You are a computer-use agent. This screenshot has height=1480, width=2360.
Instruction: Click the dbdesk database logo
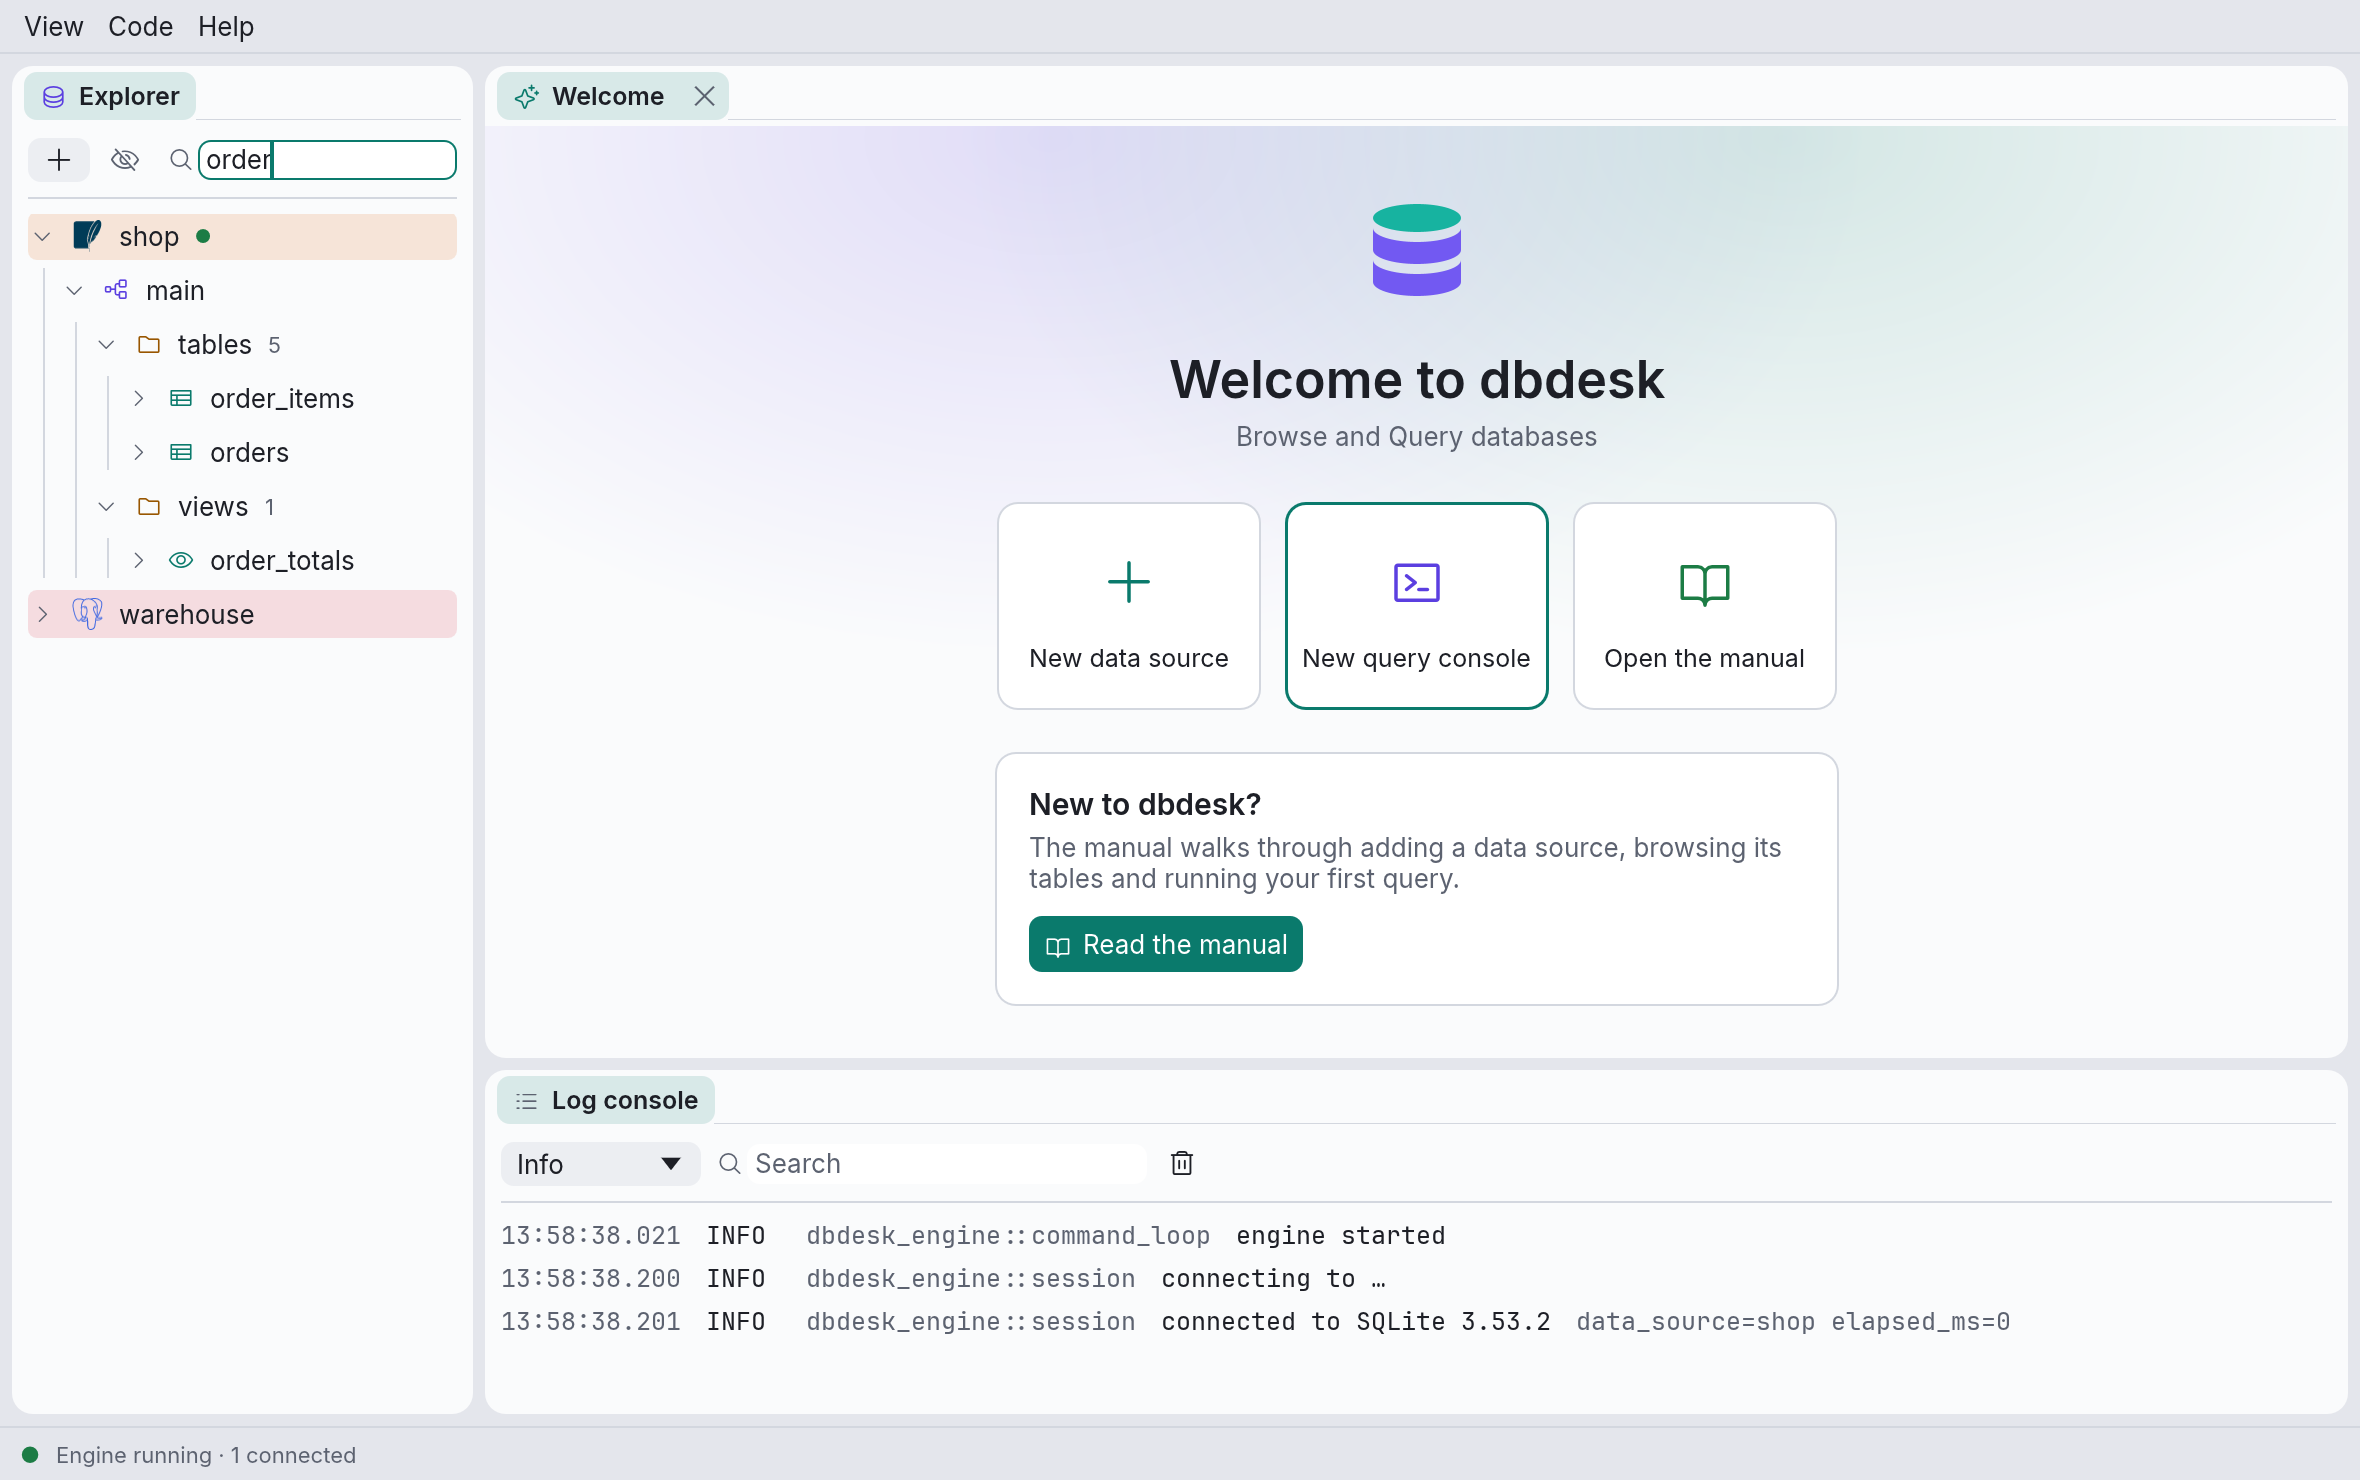coord(1416,250)
